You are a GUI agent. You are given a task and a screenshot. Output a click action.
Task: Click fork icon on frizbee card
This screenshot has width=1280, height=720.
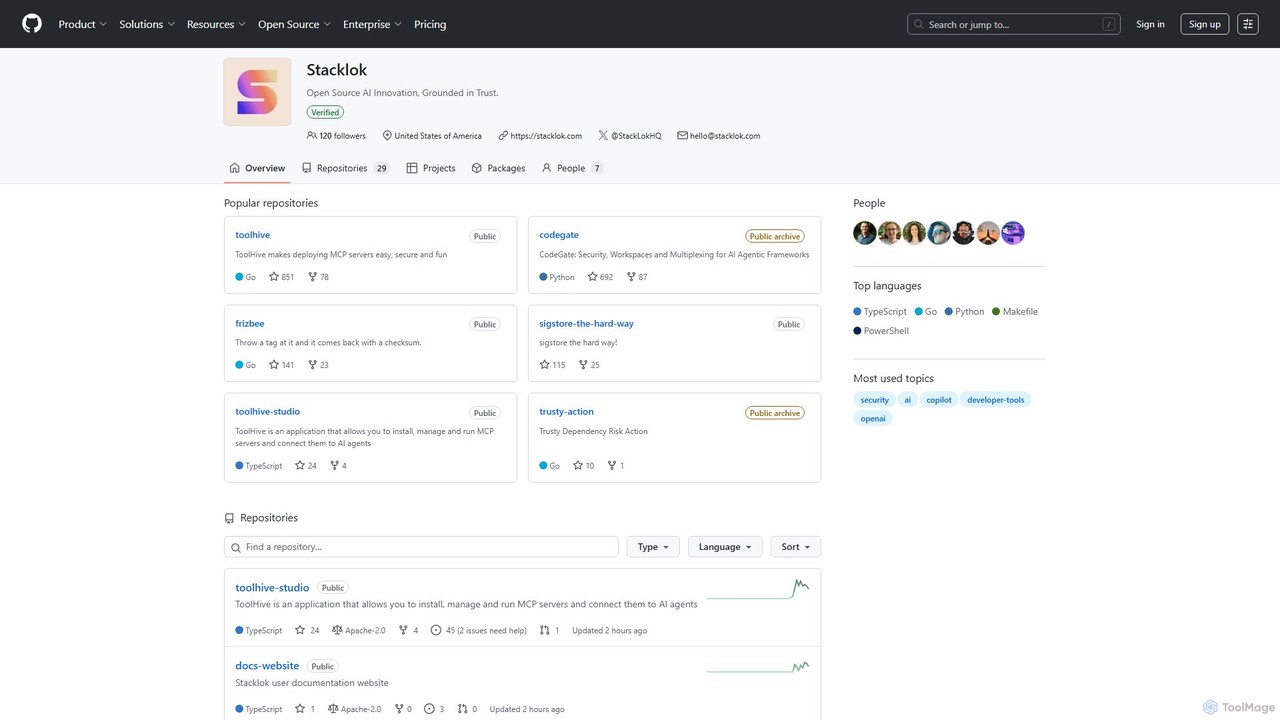(312, 365)
